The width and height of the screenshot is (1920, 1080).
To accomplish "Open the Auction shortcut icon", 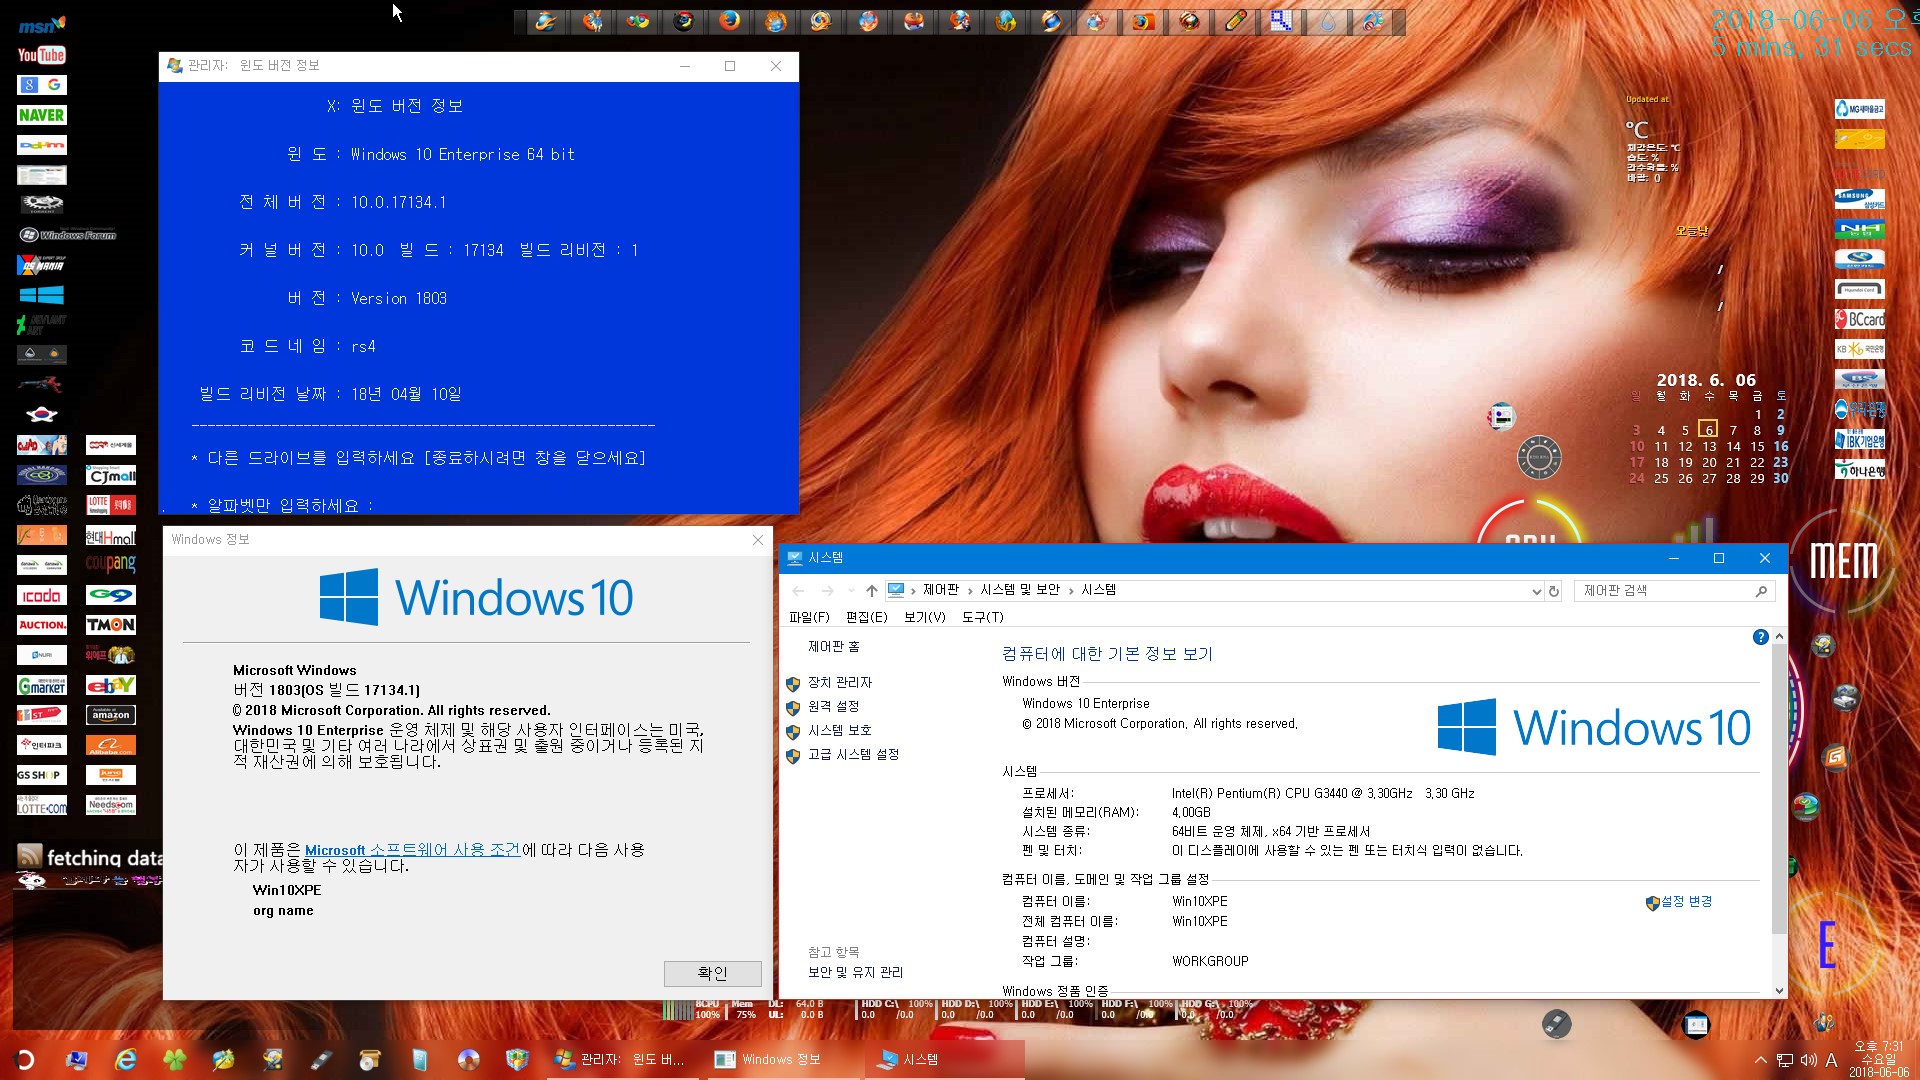I will tap(41, 625).
